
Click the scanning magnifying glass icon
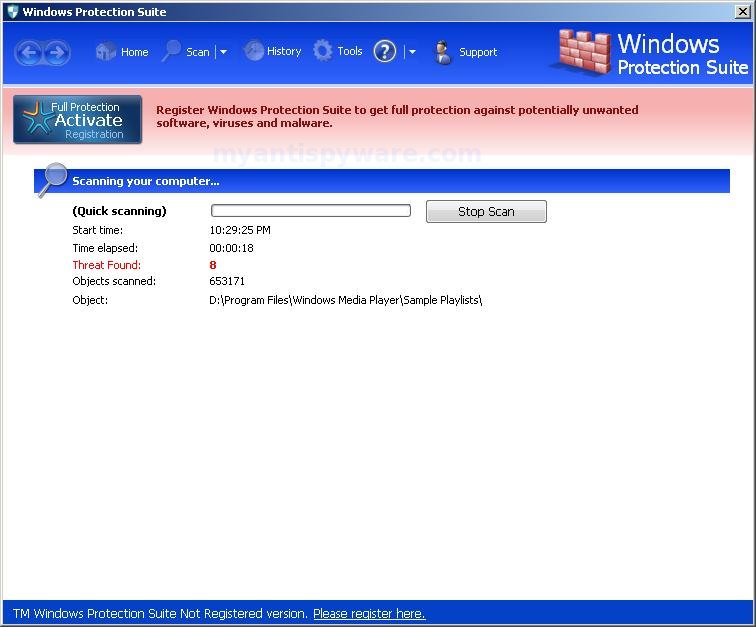[53, 179]
